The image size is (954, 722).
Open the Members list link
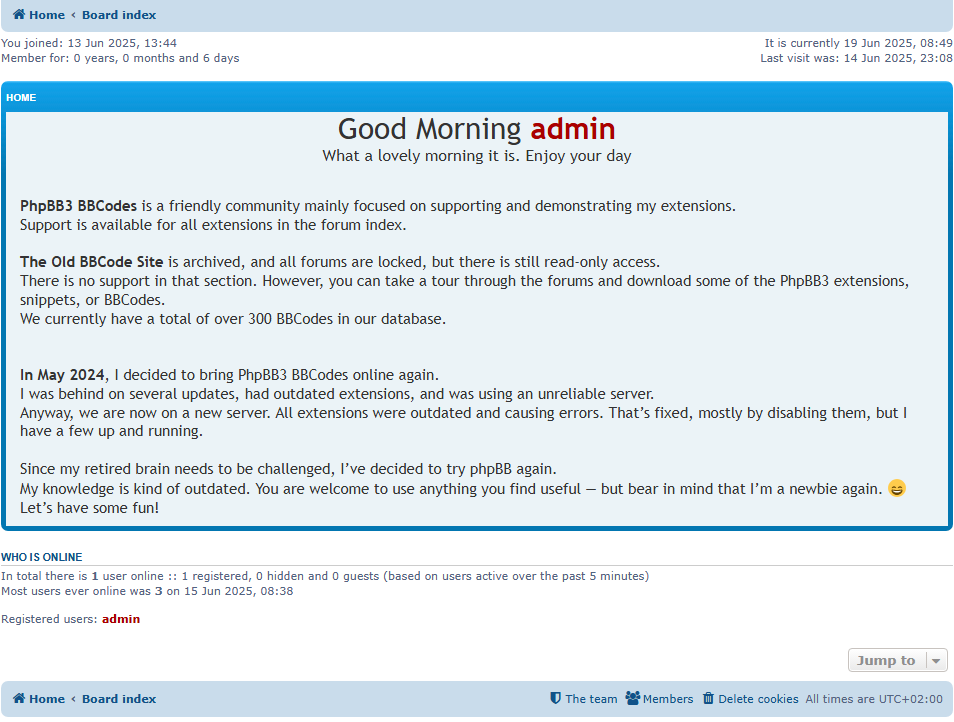pos(668,699)
